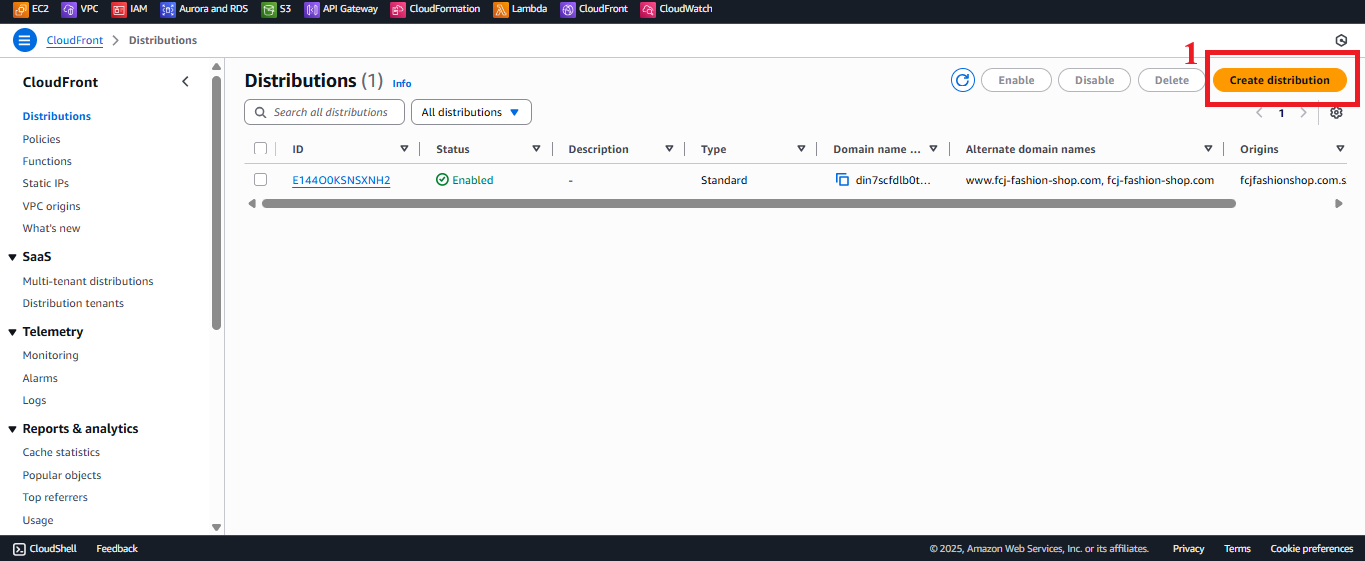Click the Enable button
This screenshot has width=1365, height=561.
point(1016,80)
